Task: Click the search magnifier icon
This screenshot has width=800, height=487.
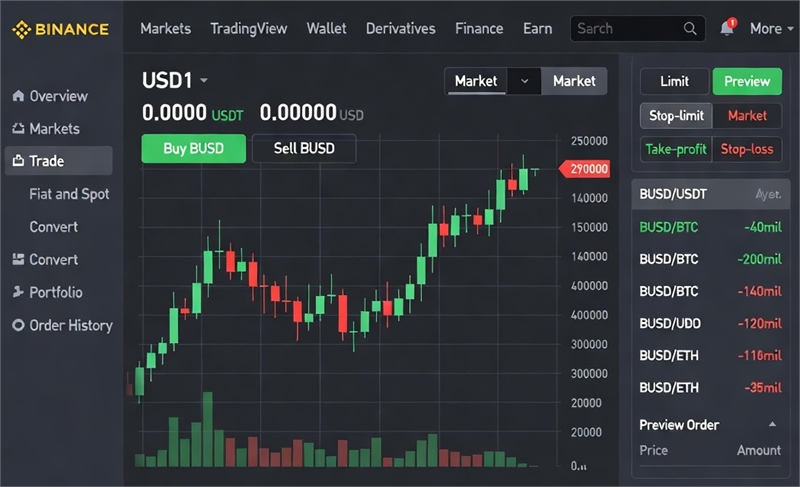Action: click(691, 29)
